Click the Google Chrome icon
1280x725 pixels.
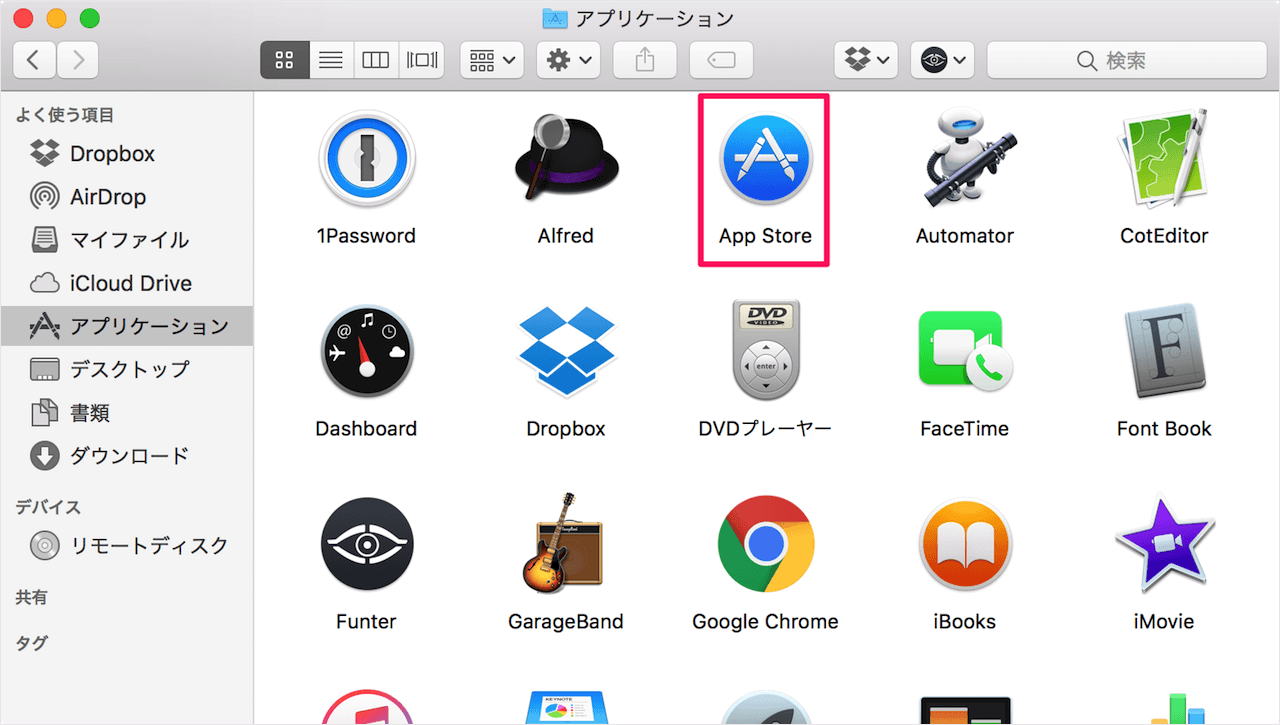pos(766,545)
